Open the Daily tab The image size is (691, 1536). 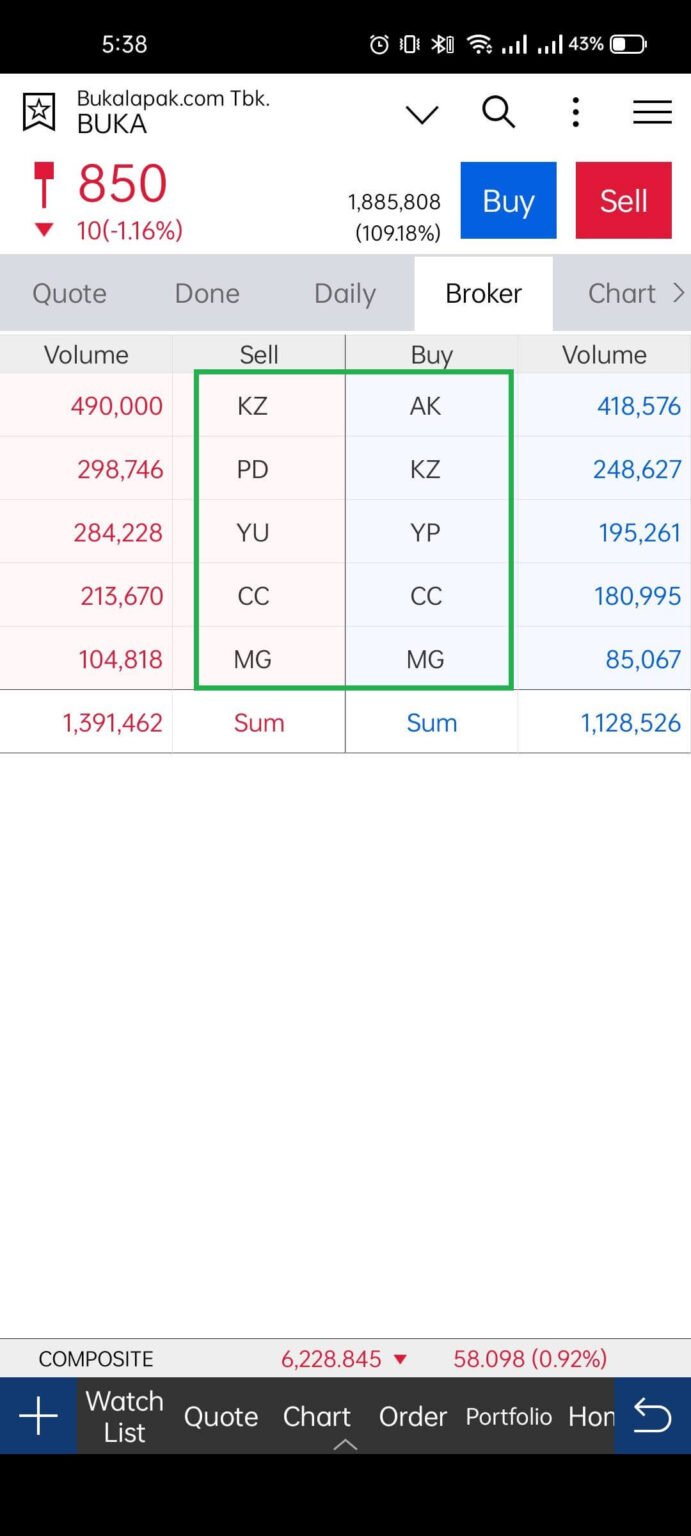(344, 293)
